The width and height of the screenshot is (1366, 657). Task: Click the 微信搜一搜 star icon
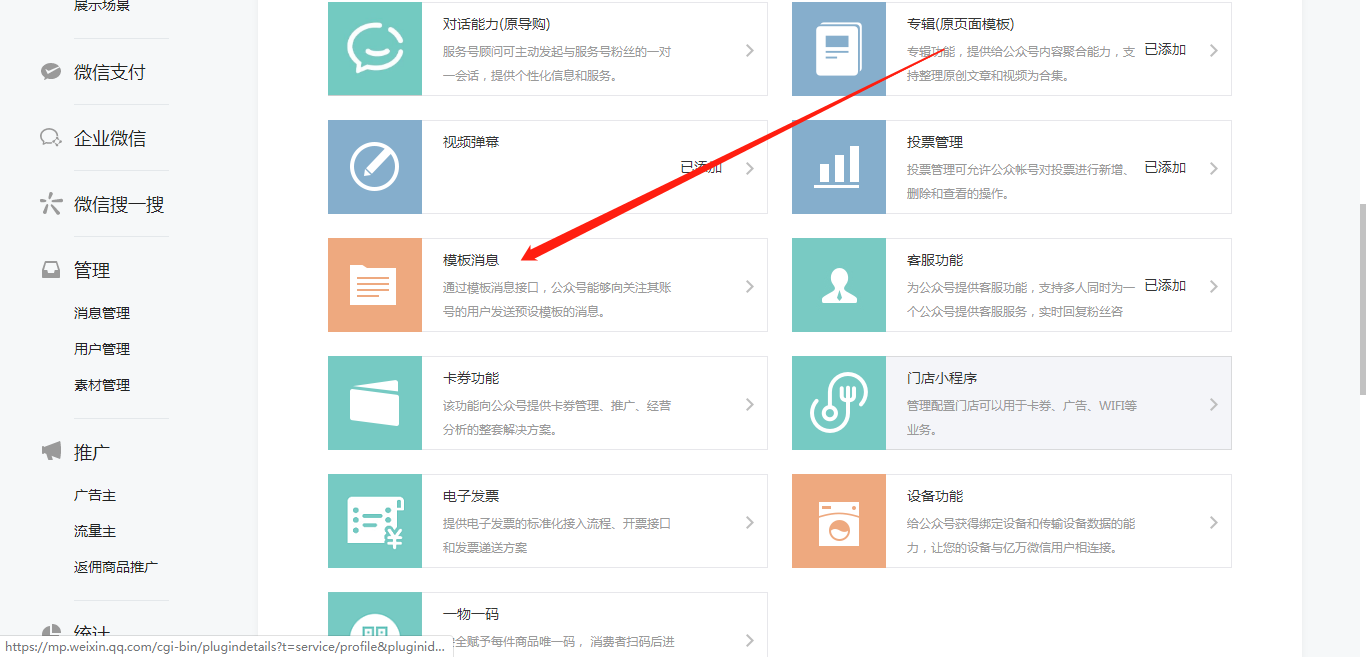pyautogui.click(x=50, y=204)
